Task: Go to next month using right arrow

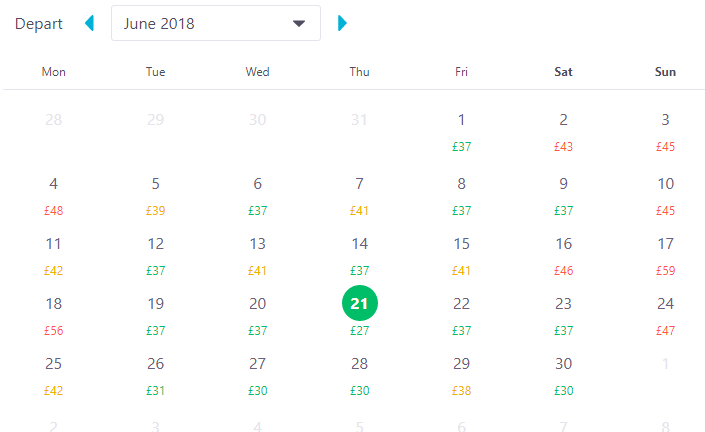Action: point(343,23)
